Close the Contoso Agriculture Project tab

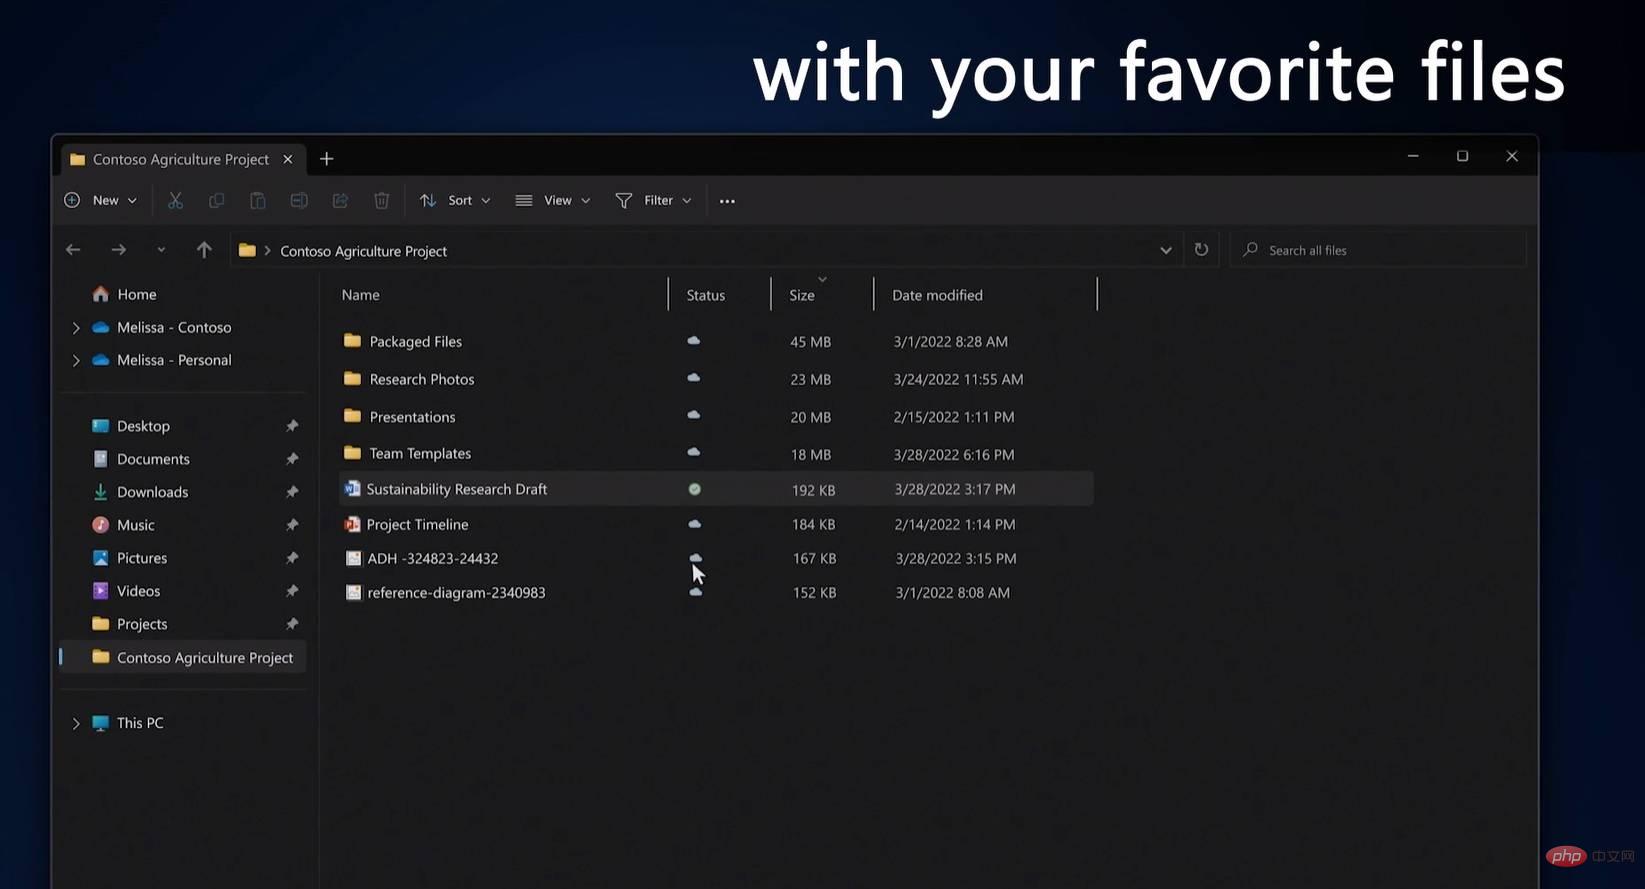tap(288, 159)
